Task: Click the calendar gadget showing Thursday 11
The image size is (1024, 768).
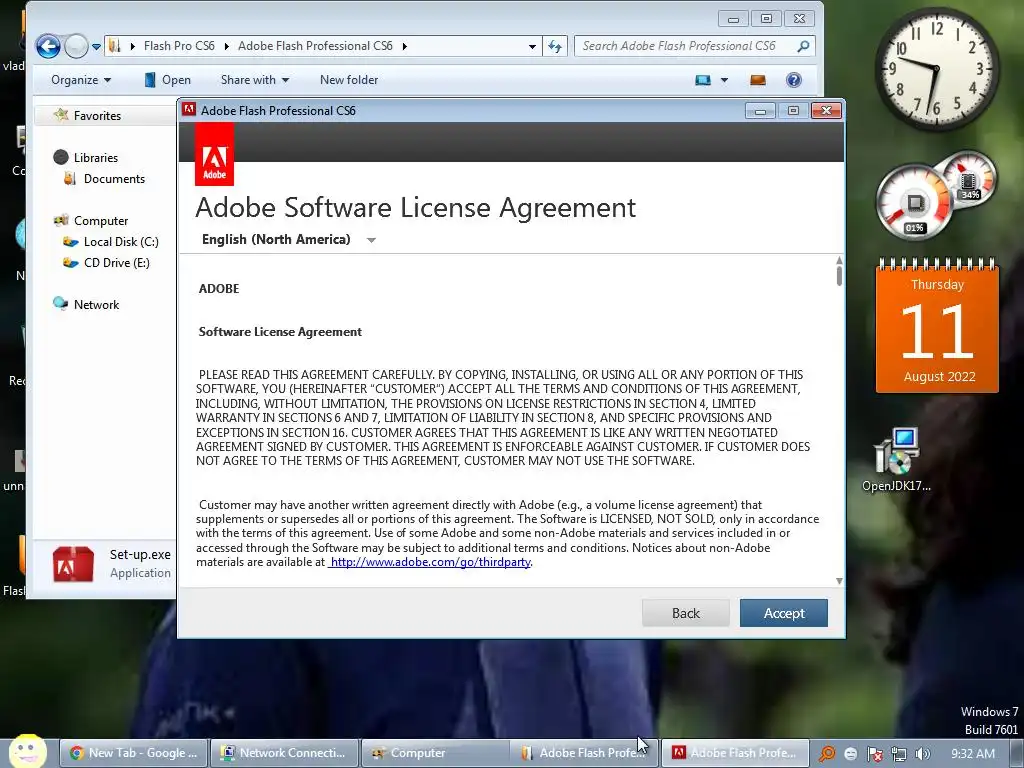Action: pos(937,327)
